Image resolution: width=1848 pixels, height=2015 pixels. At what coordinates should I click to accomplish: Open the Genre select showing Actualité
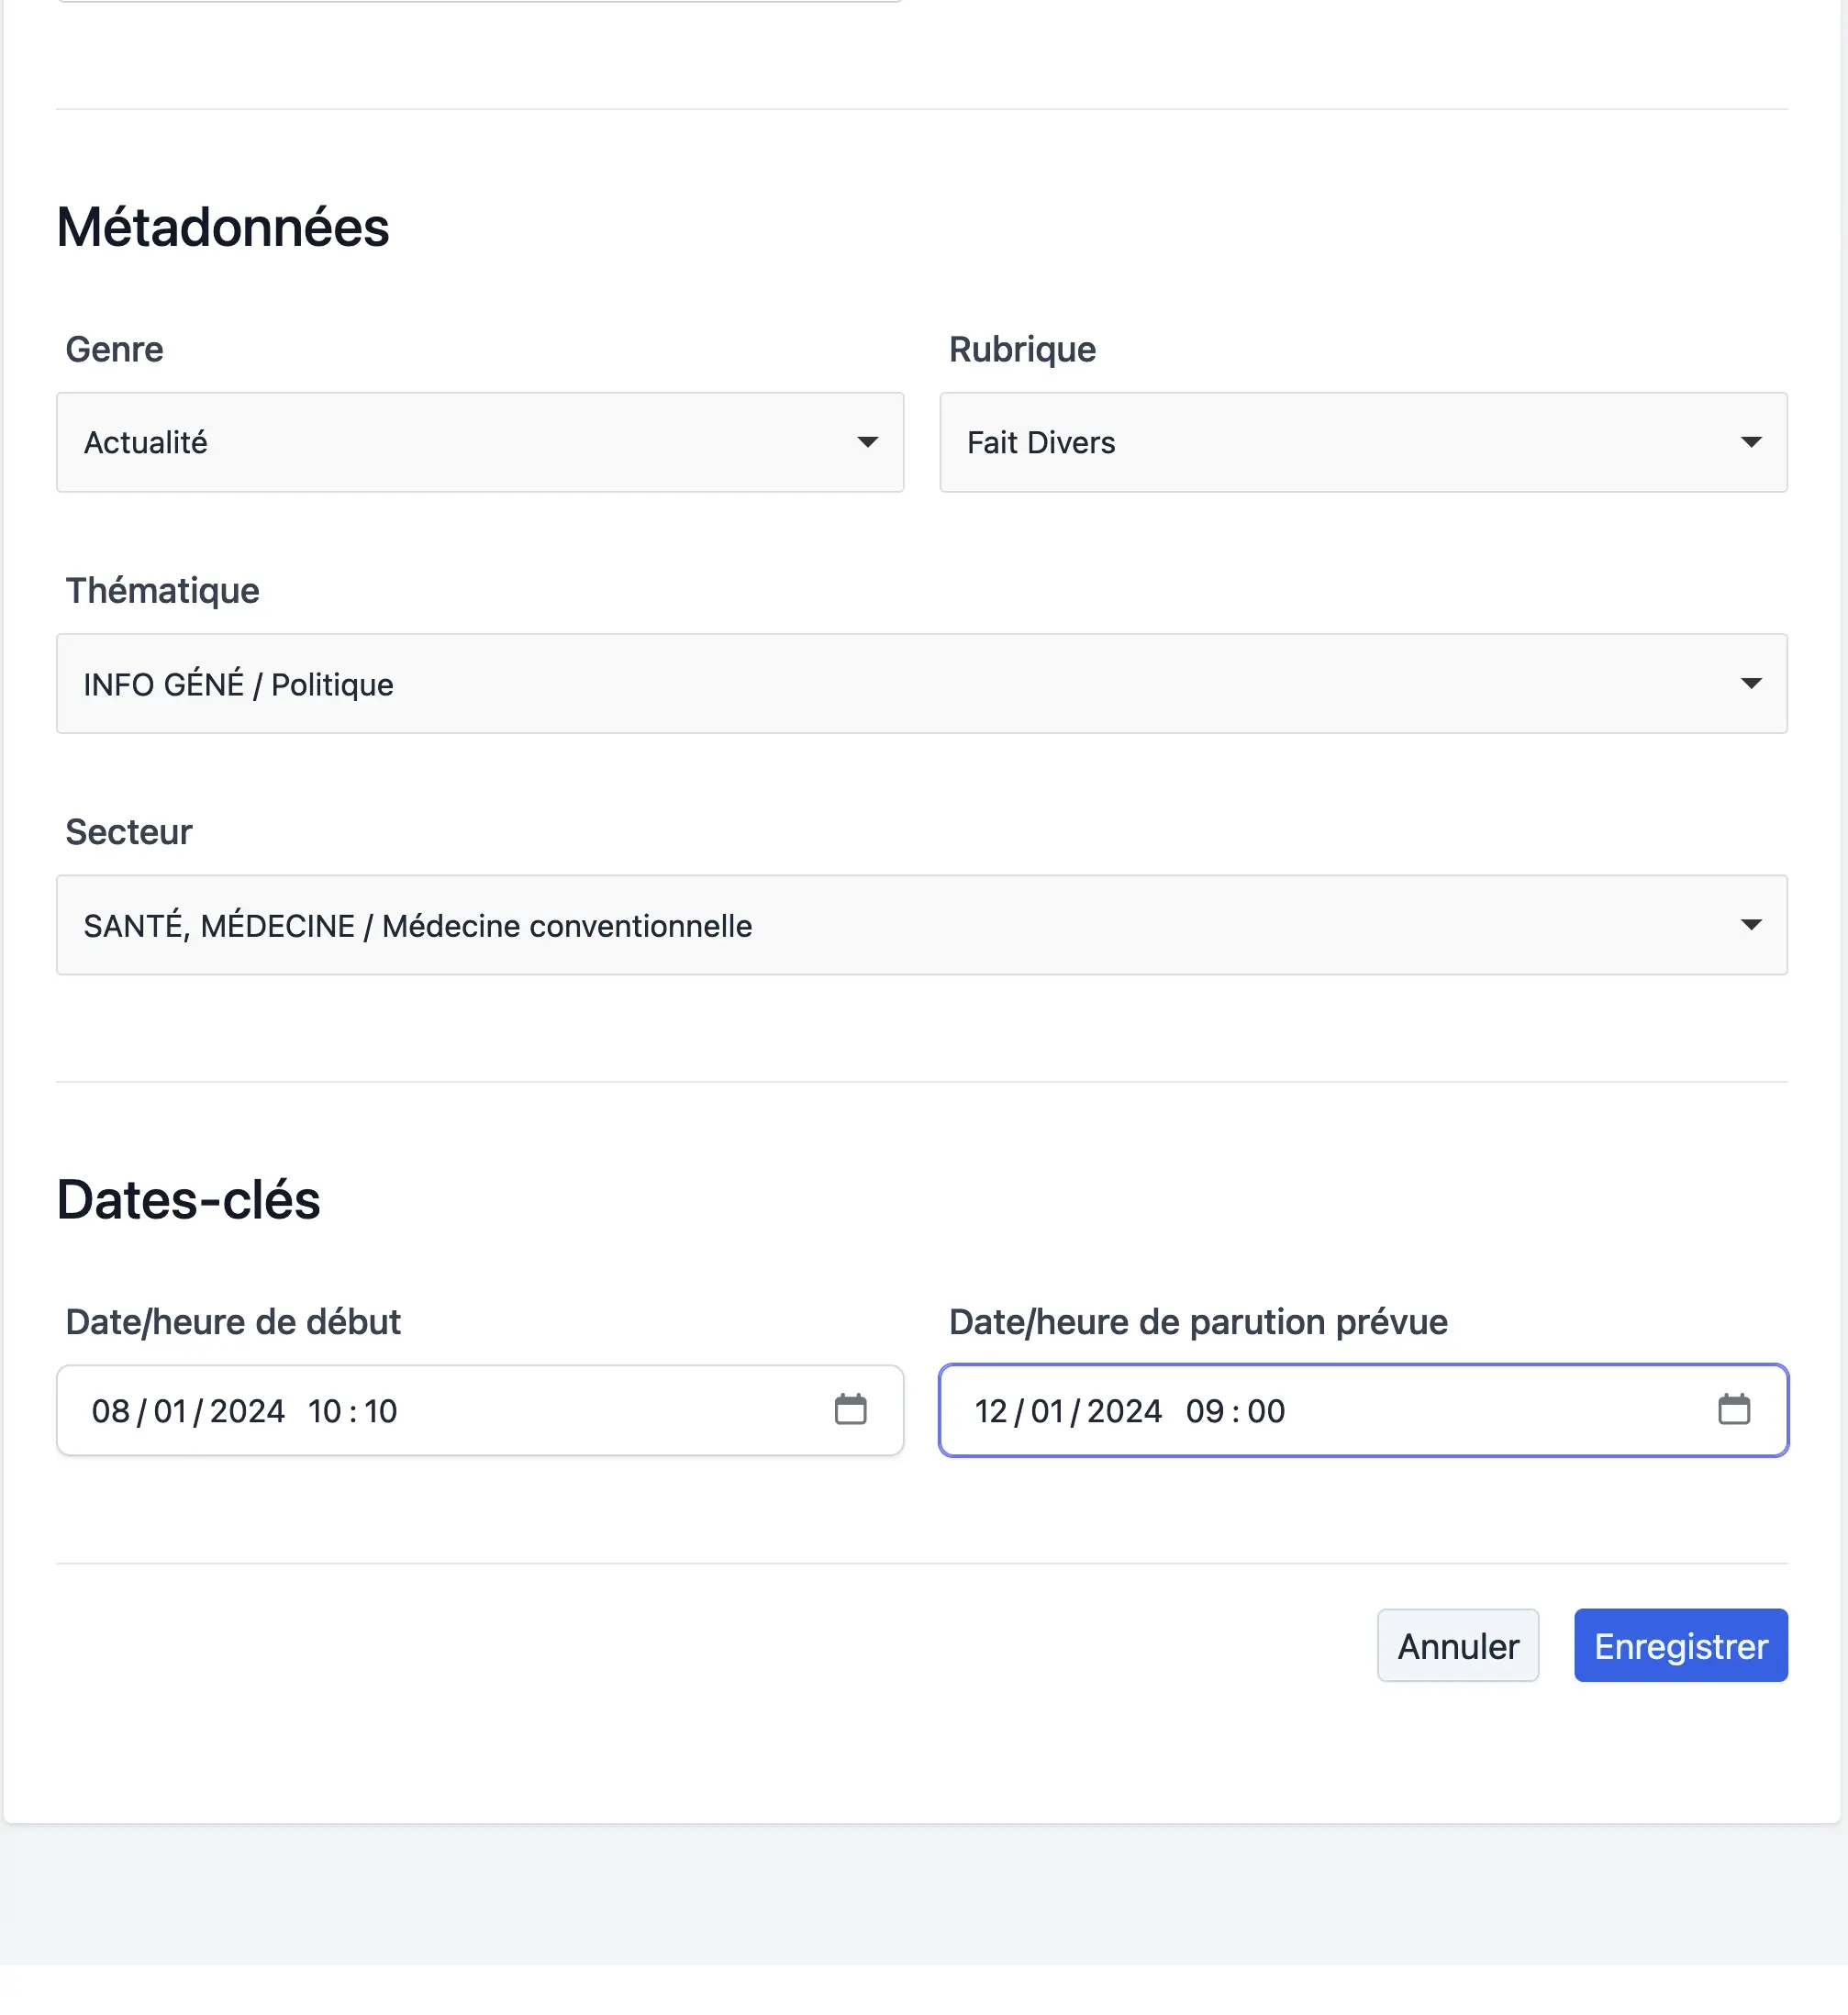pos(480,442)
